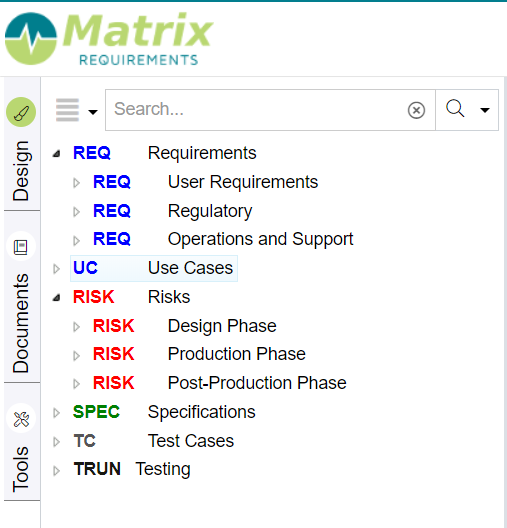Image resolution: width=507 pixels, height=528 pixels.
Task: Click the hamburger tree menu icon
Action: (67, 110)
